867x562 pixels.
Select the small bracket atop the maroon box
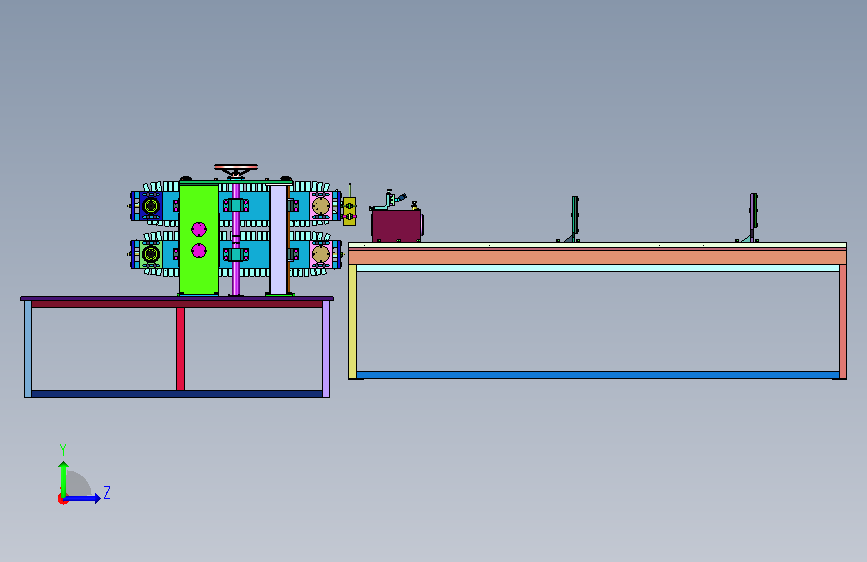click(389, 200)
